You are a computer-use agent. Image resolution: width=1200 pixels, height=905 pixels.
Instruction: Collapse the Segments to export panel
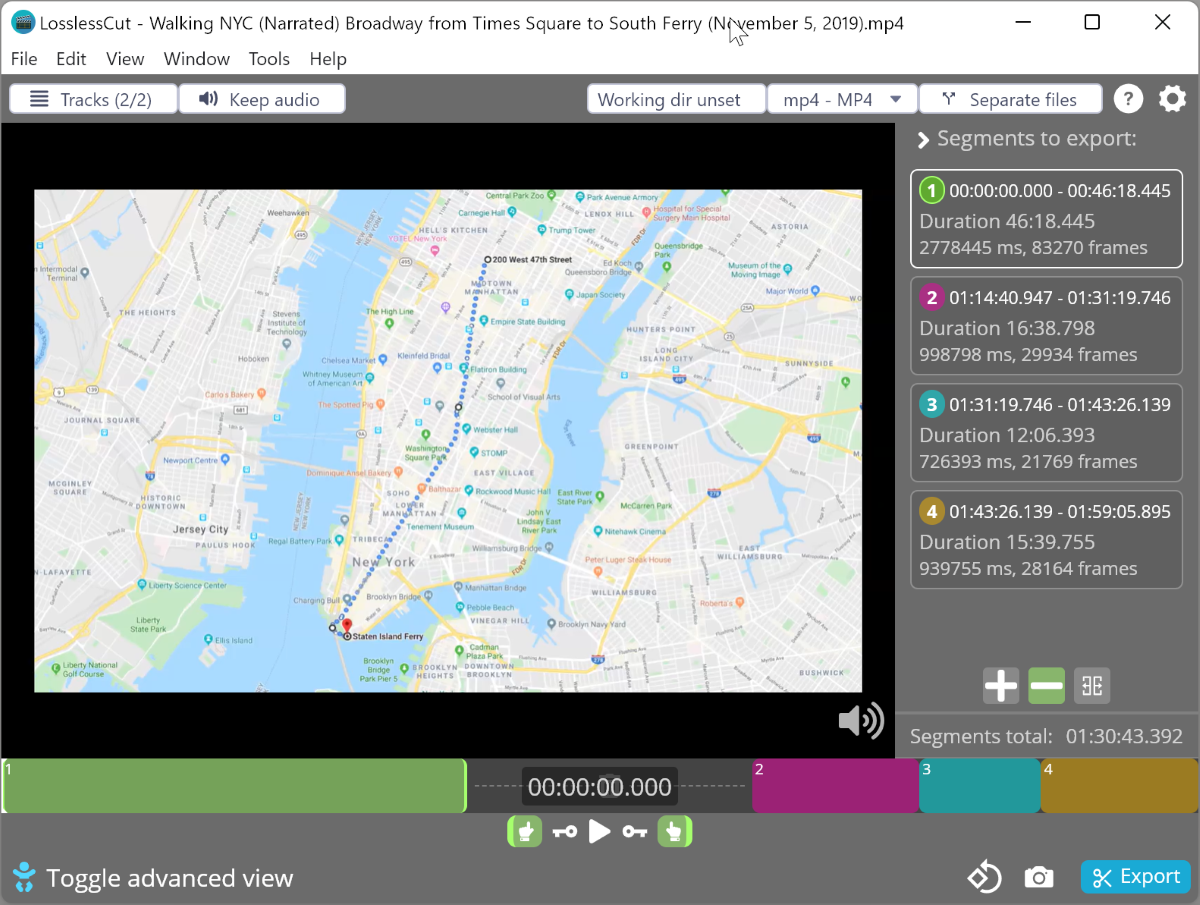pyautogui.click(x=924, y=139)
